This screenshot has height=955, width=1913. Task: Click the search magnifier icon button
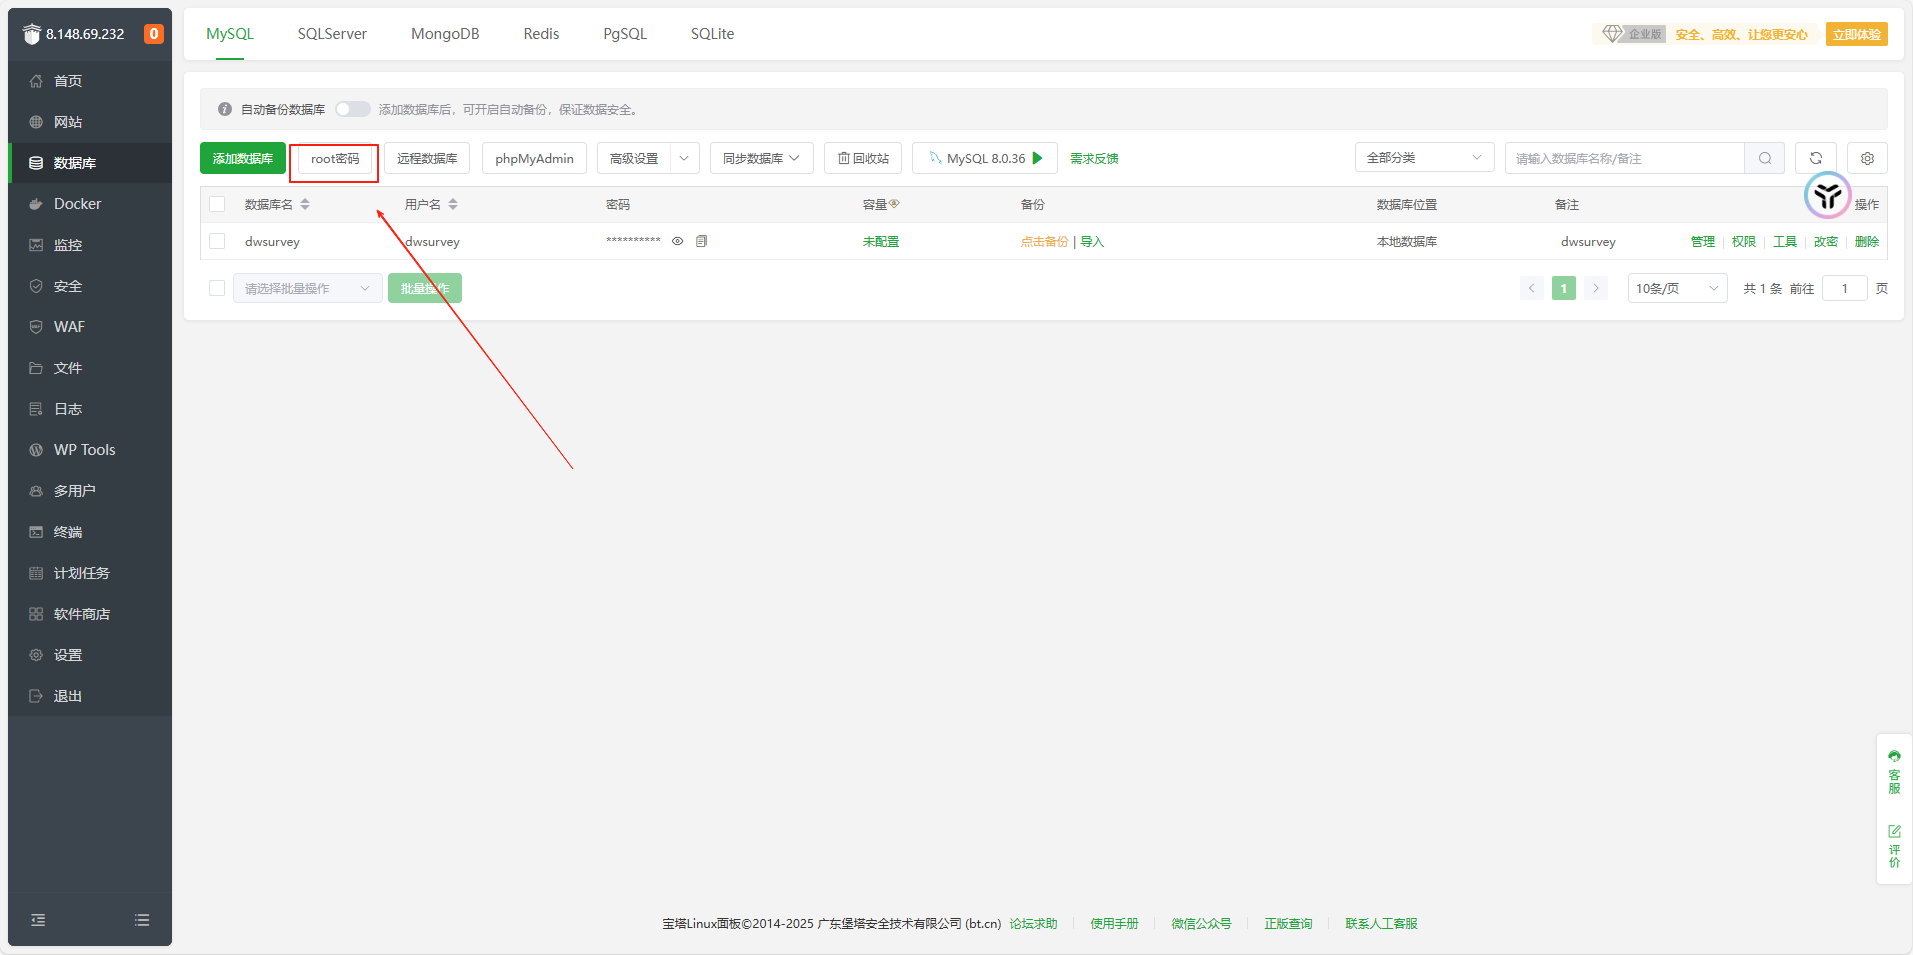click(x=1764, y=158)
